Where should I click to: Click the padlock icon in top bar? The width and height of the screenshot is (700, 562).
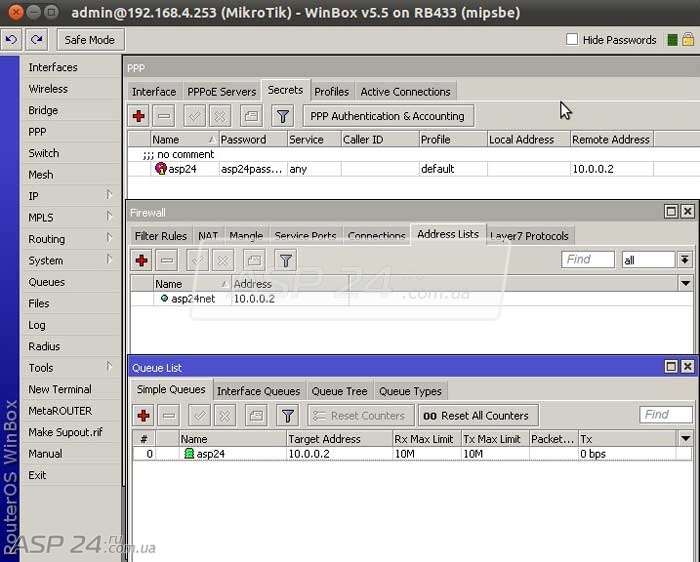point(688,40)
